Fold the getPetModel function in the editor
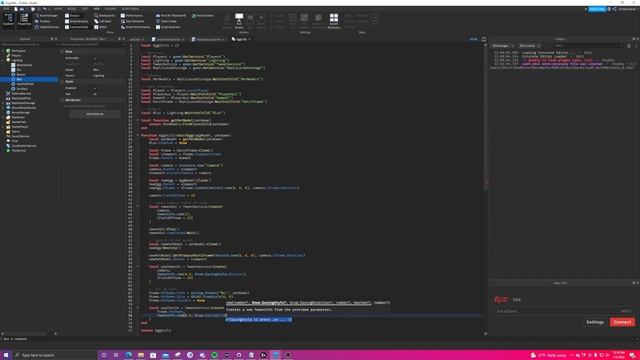The width and height of the screenshot is (640, 360). point(138,120)
